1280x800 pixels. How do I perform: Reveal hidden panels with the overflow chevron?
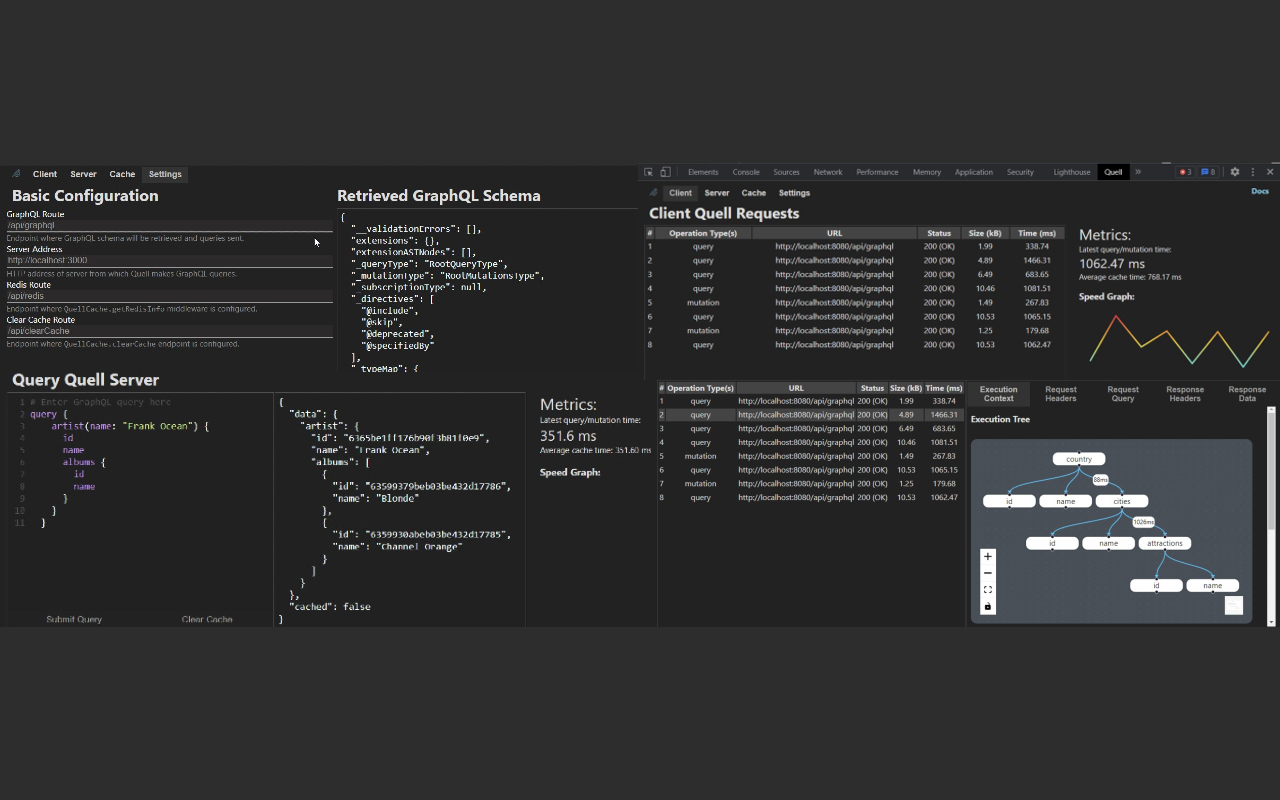coord(1137,171)
